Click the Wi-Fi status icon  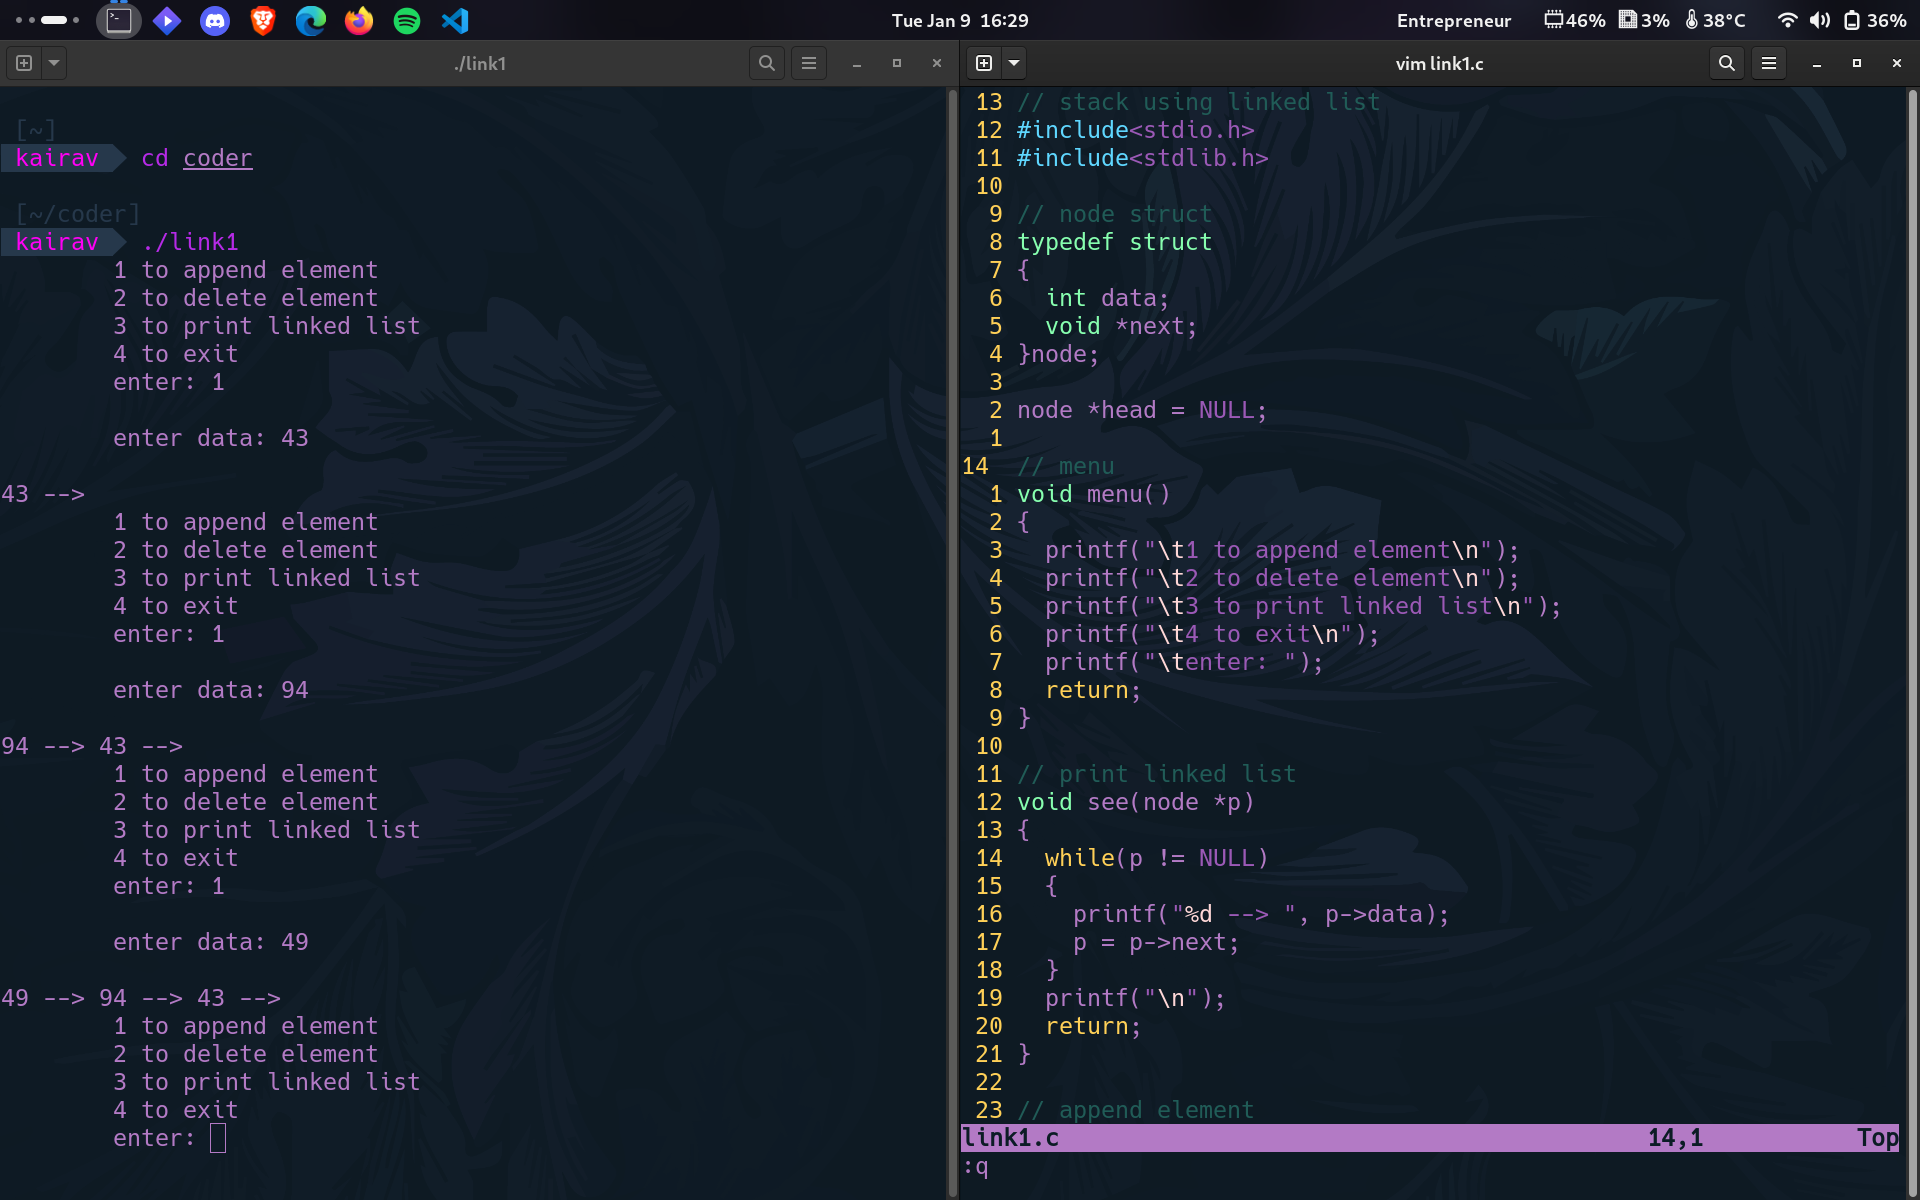click(1787, 20)
